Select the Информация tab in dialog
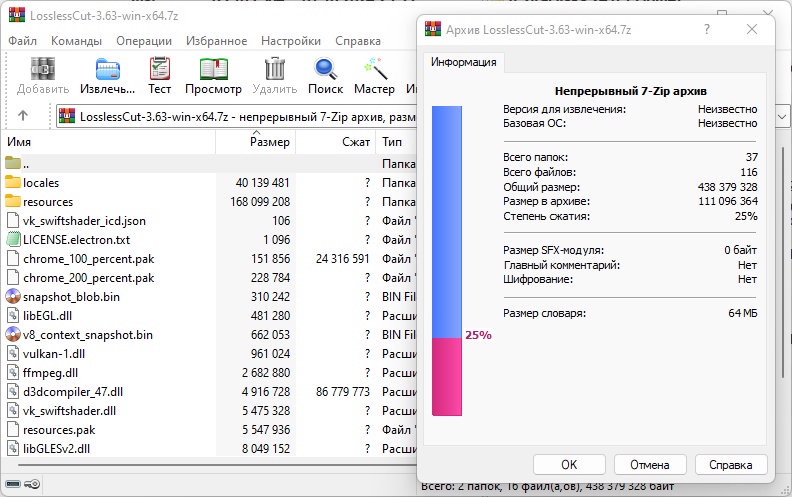The height and width of the screenshot is (497, 792). pyautogui.click(x=464, y=62)
